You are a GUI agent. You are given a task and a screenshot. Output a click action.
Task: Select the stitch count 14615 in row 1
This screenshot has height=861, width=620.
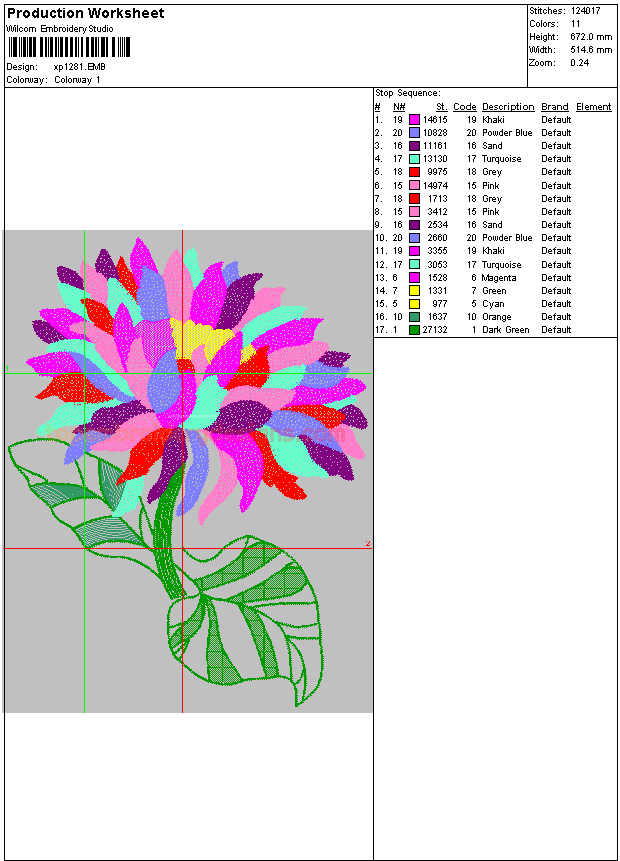(435, 120)
